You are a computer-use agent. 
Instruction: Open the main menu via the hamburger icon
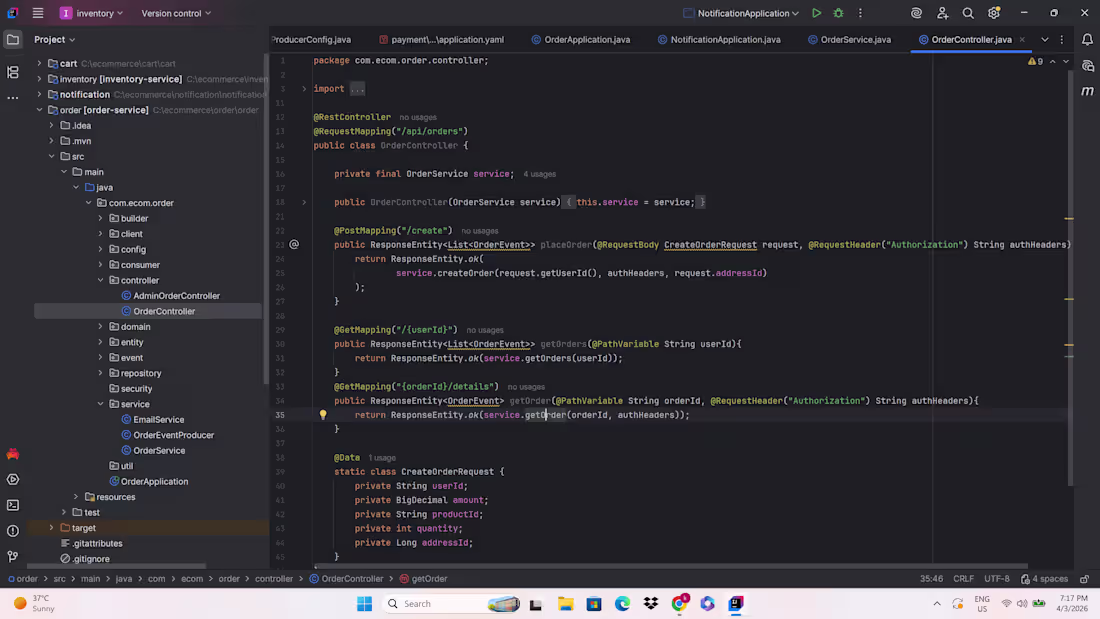(37, 13)
